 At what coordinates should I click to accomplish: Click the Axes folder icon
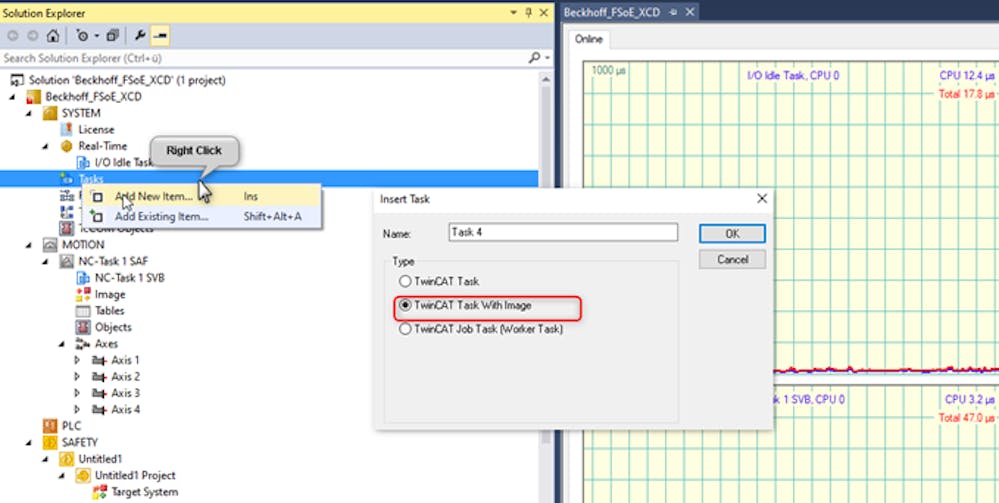coord(83,344)
